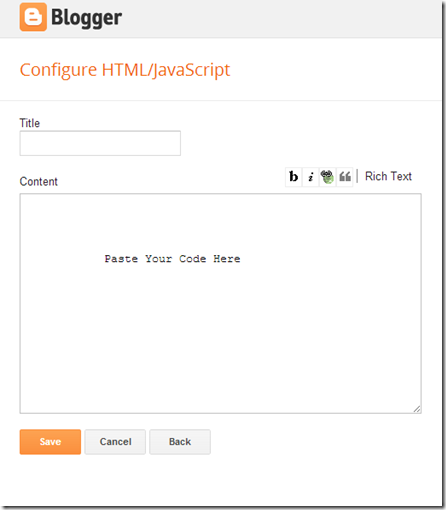This screenshot has height=510, width=446.
Task: Apply bold formatting with the b icon
Action: tap(294, 177)
